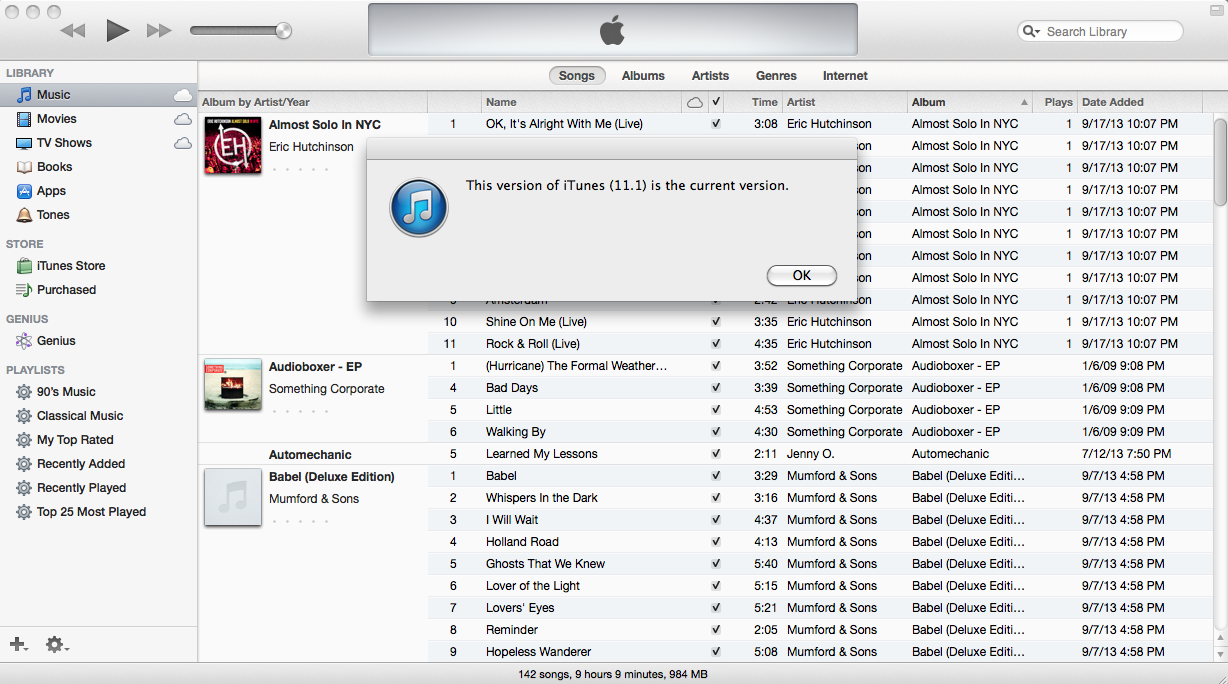This screenshot has height=684, width=1228.
Task: Open Tones library
Action: point(53,215)
